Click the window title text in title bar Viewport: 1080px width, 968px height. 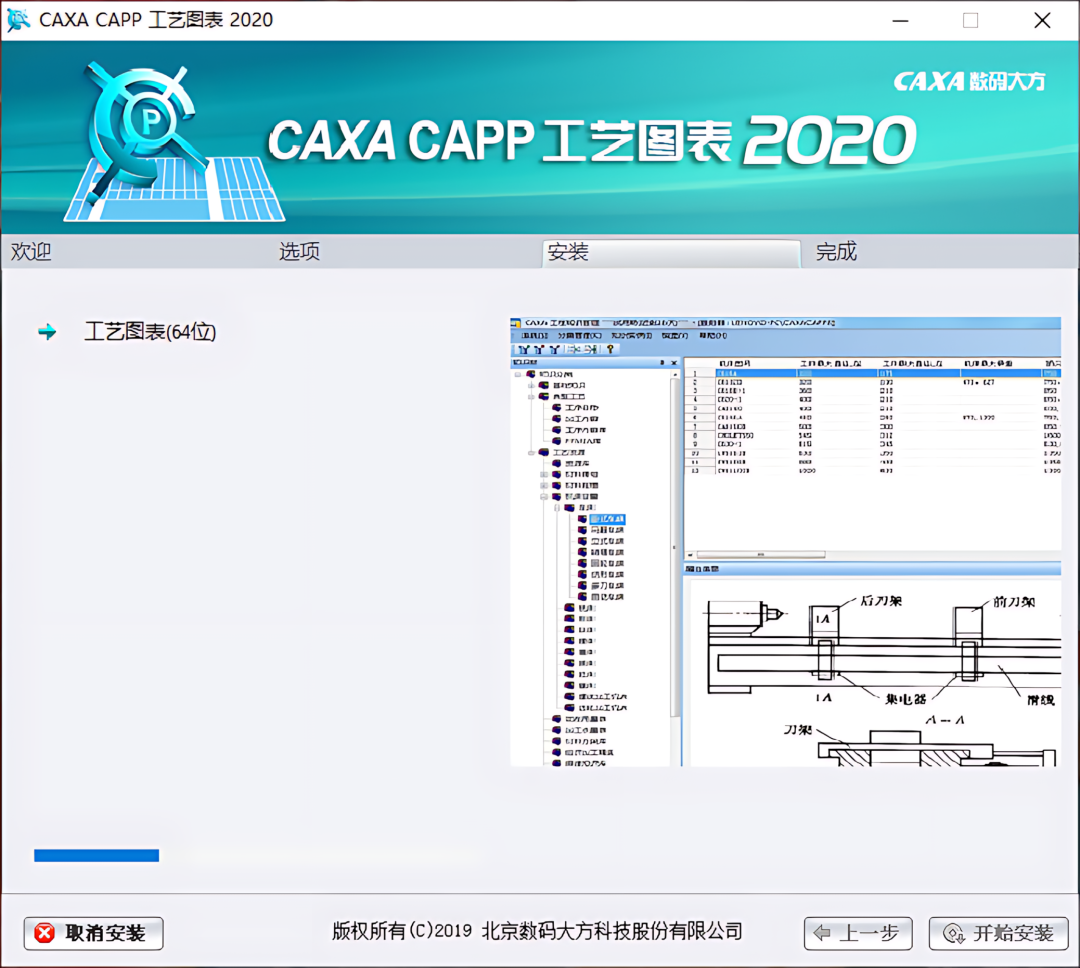coord(156,19)
